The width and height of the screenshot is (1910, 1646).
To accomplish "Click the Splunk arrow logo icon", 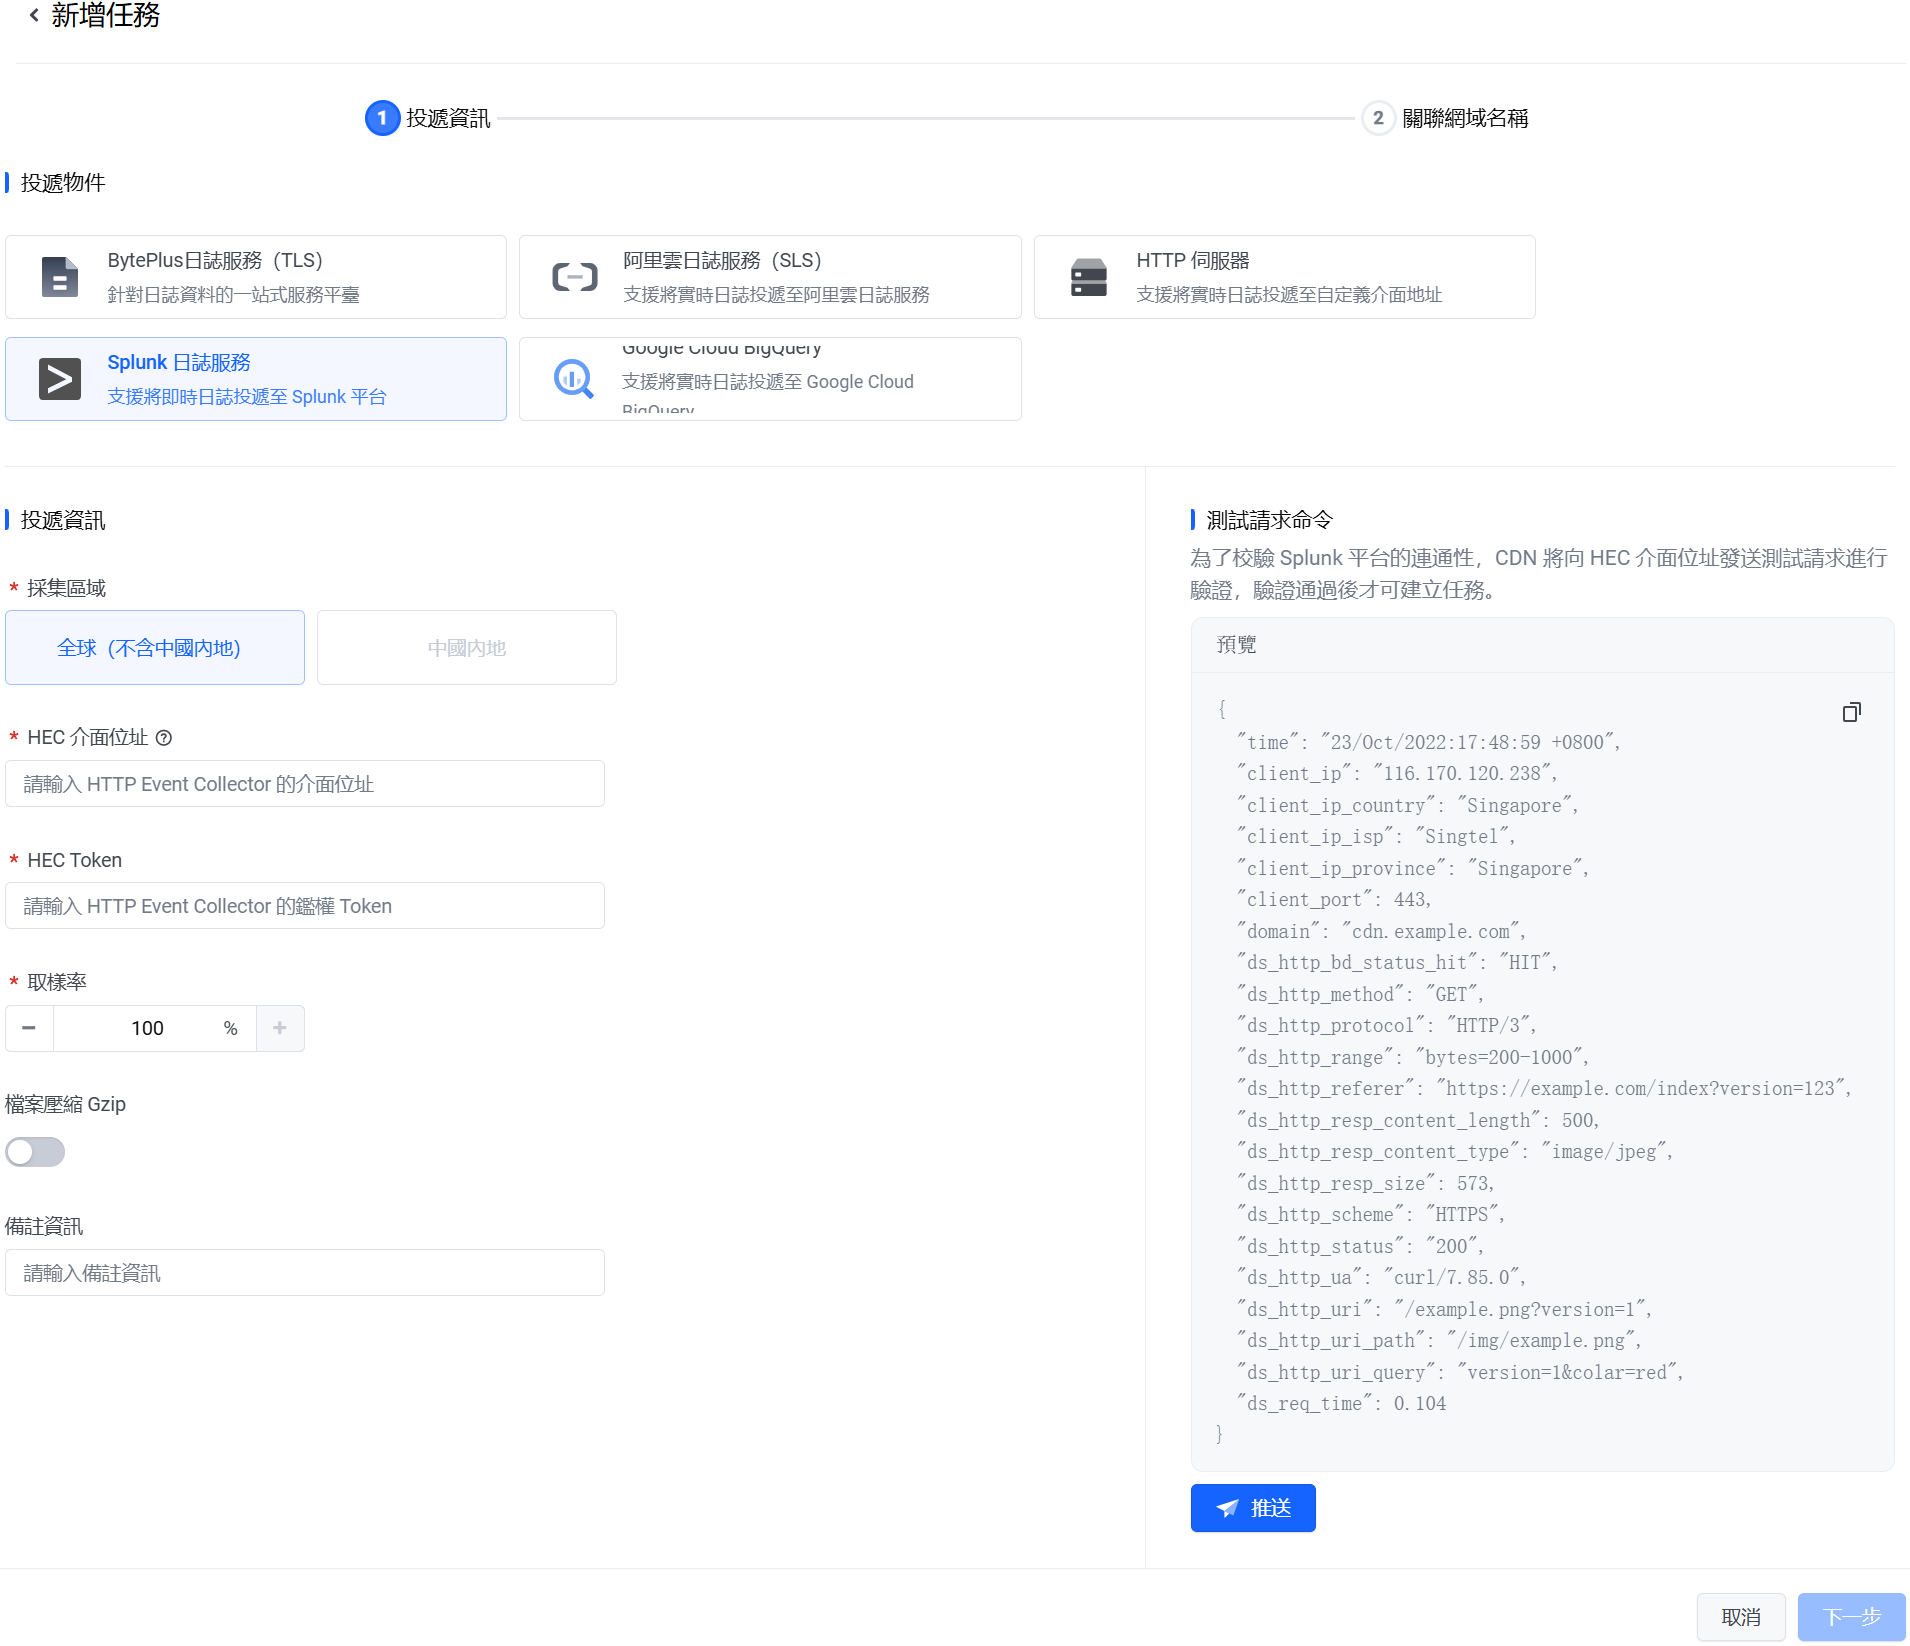I will tap(59, 379).
